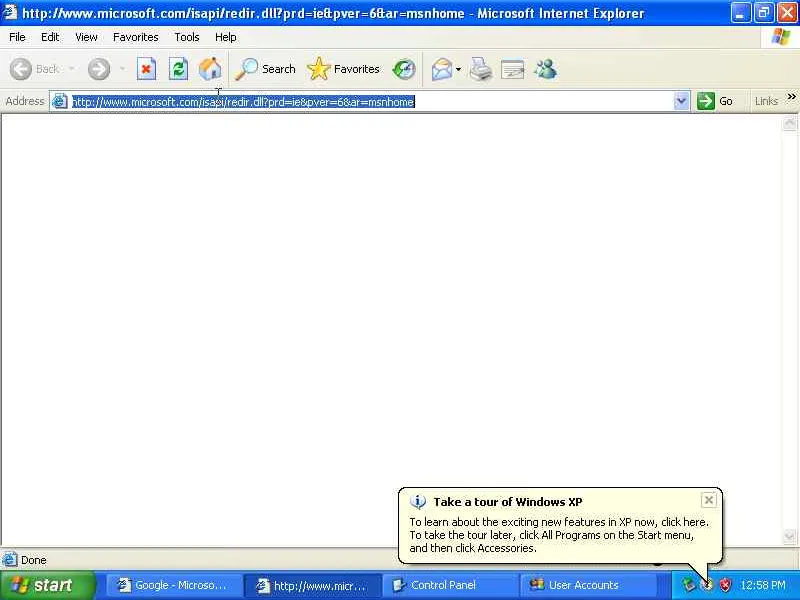This screenshot has height=600, width=800.
Task: Click the Forward navigation arrow button
Action: 98,69
